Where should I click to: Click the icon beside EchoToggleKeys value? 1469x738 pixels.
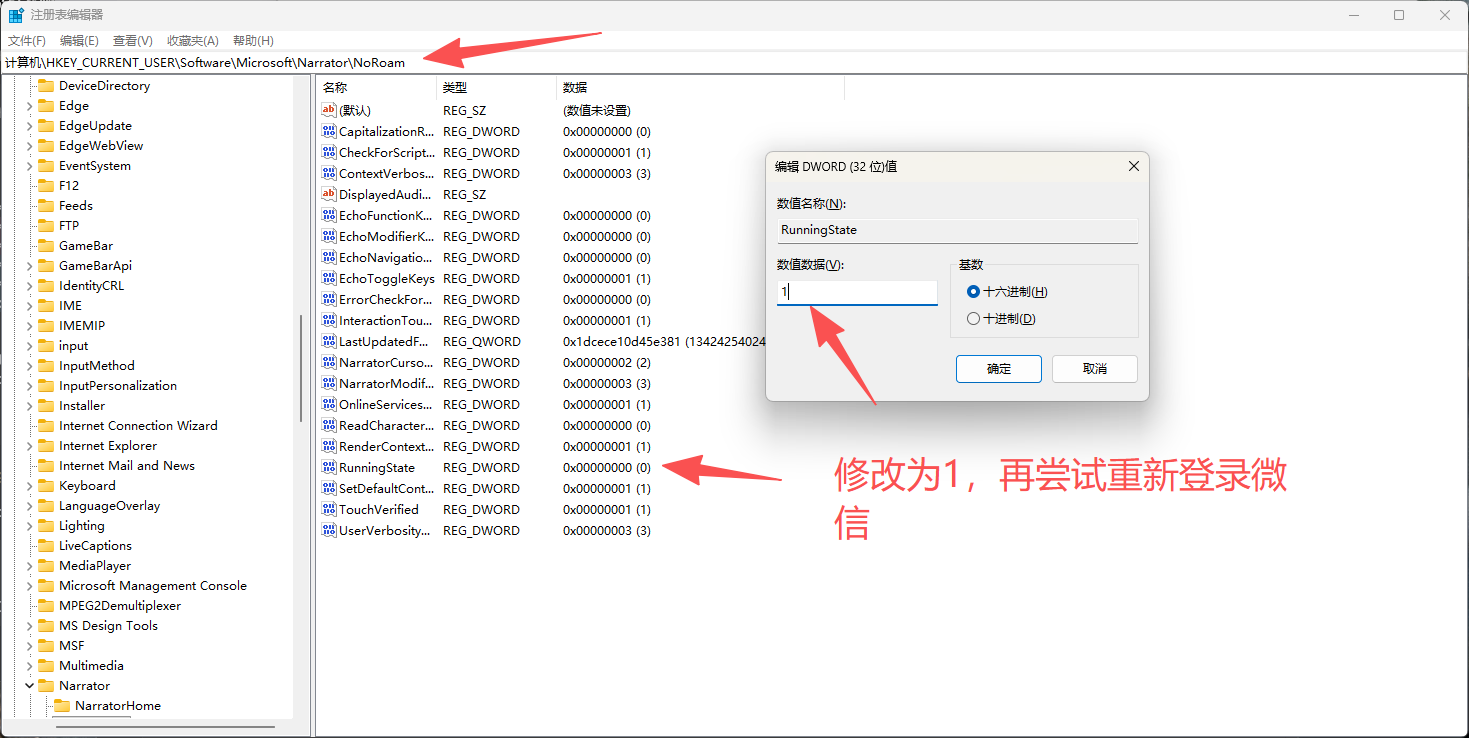click(328, 278)
